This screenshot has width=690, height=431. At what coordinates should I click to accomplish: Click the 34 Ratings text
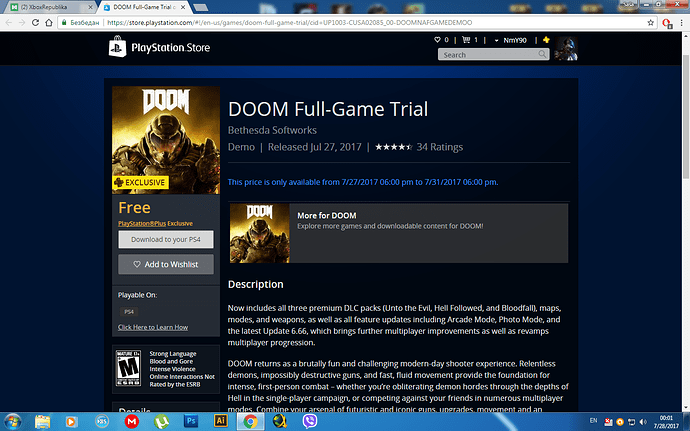coord(440,147)
